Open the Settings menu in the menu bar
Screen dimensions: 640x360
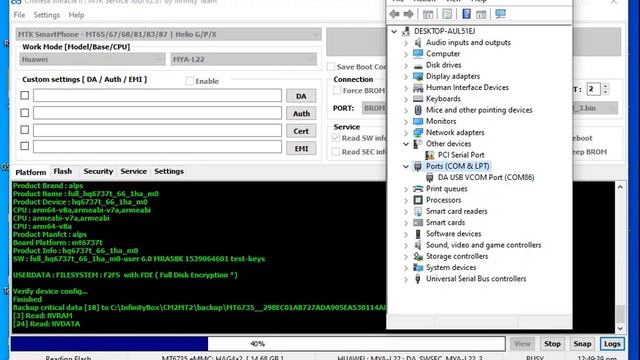click(47, 15)
